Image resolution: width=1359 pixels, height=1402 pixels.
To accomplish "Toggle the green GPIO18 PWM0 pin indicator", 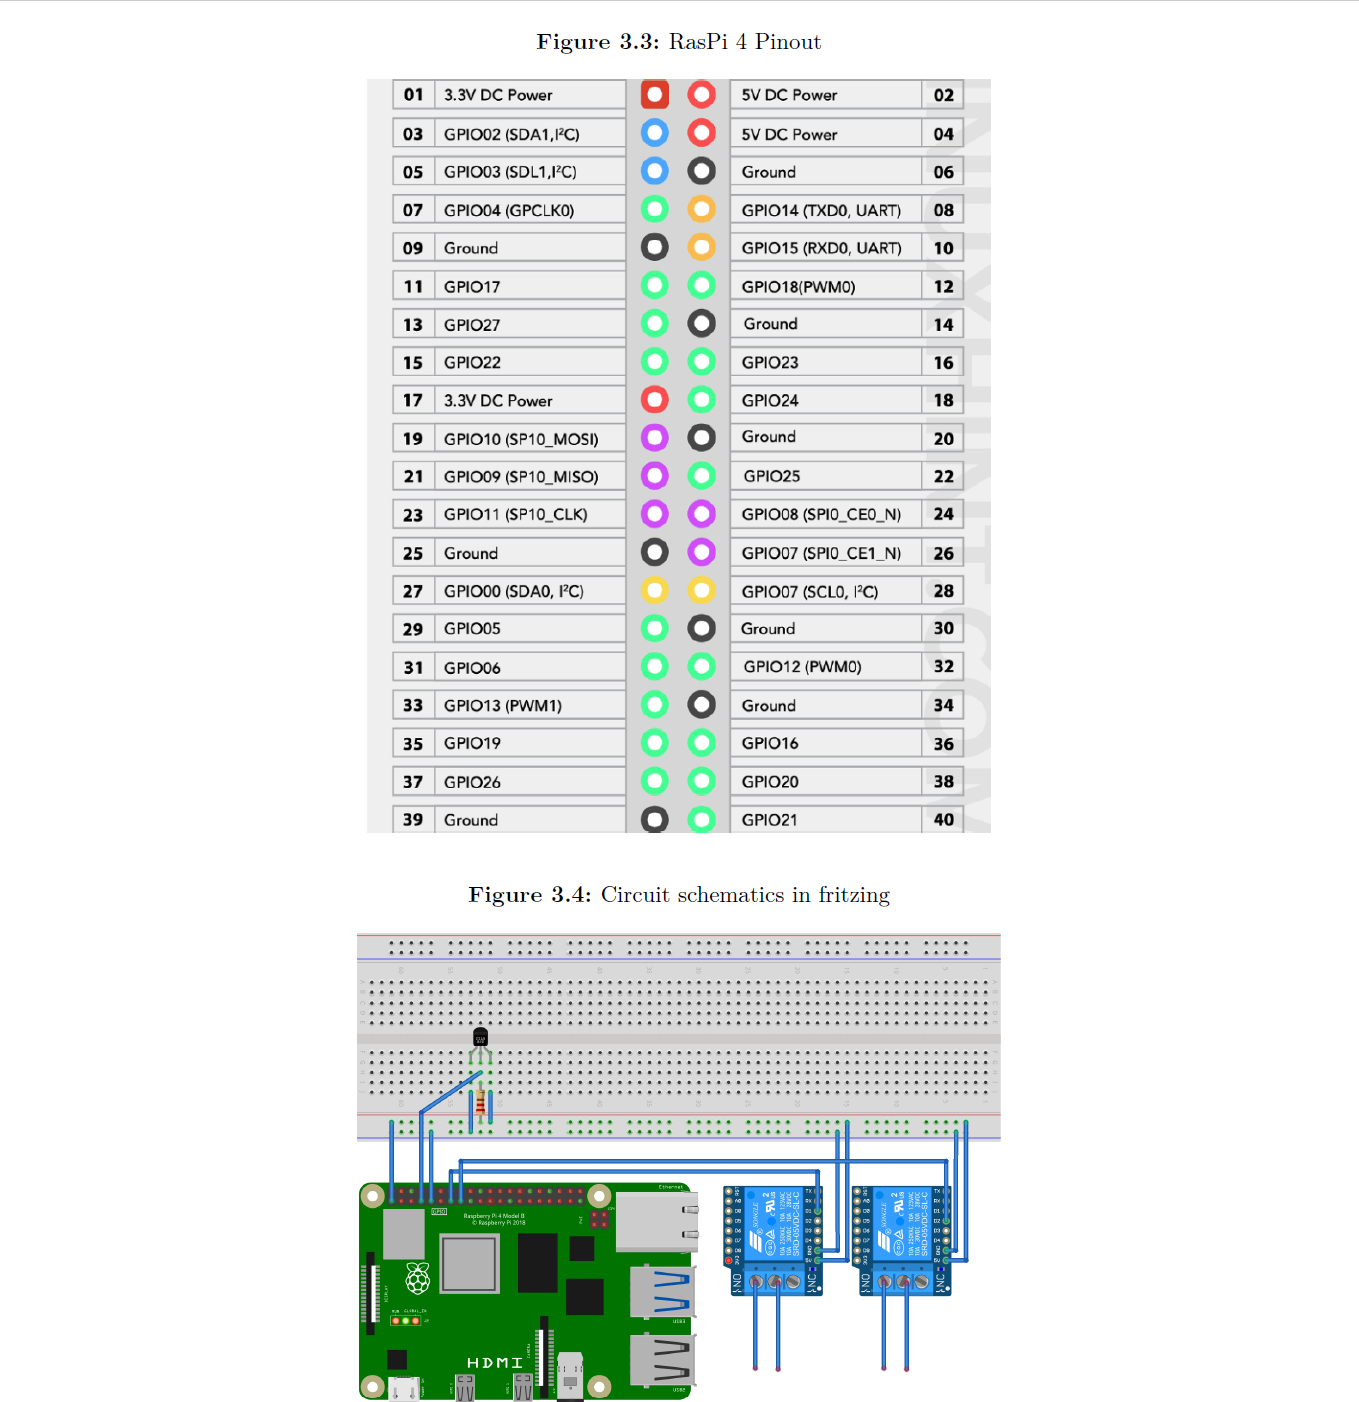I will click(x=701, y=285).
